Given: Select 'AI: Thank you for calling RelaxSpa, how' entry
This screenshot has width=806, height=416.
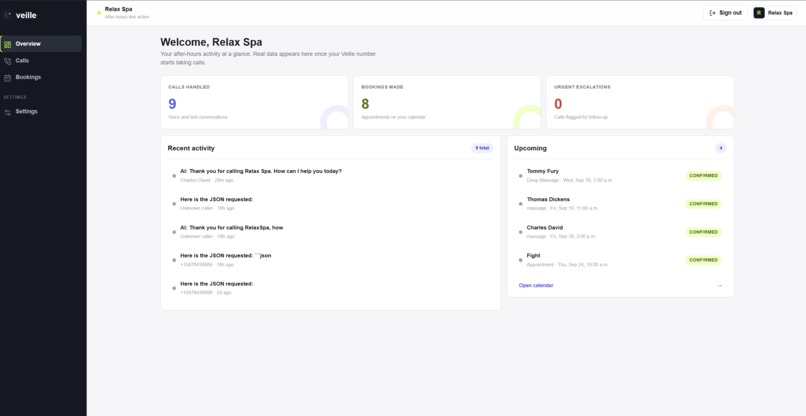Looking at the screenshot, I should tap(331, 232).
